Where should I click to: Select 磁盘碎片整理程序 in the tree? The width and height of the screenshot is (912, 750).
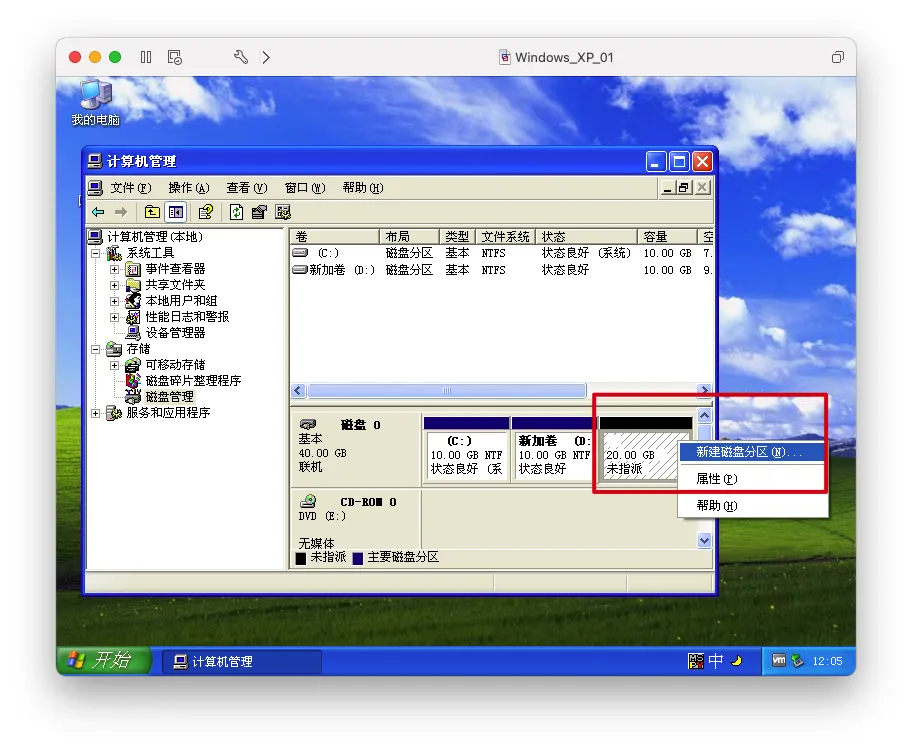click(193, 381)
